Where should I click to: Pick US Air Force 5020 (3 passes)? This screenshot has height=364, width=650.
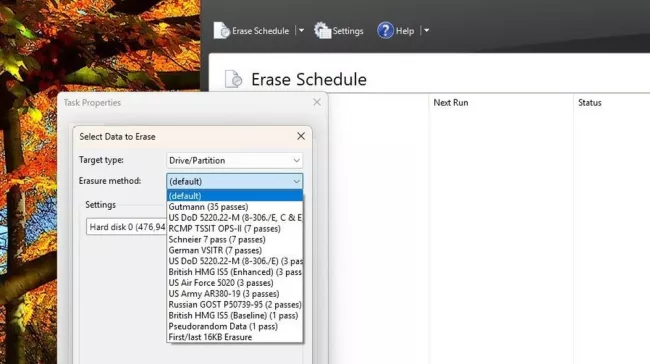click(x=235, y=283)
